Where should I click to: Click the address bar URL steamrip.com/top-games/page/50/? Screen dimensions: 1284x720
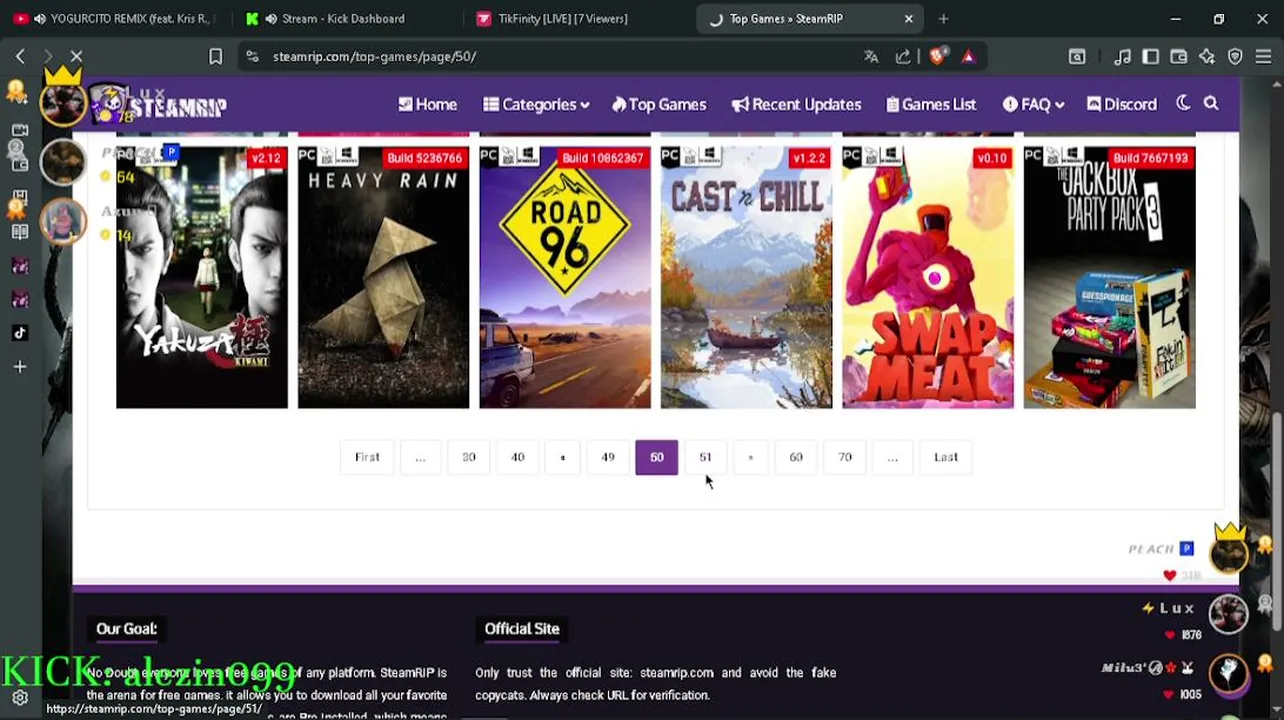(x=374, y=57)
